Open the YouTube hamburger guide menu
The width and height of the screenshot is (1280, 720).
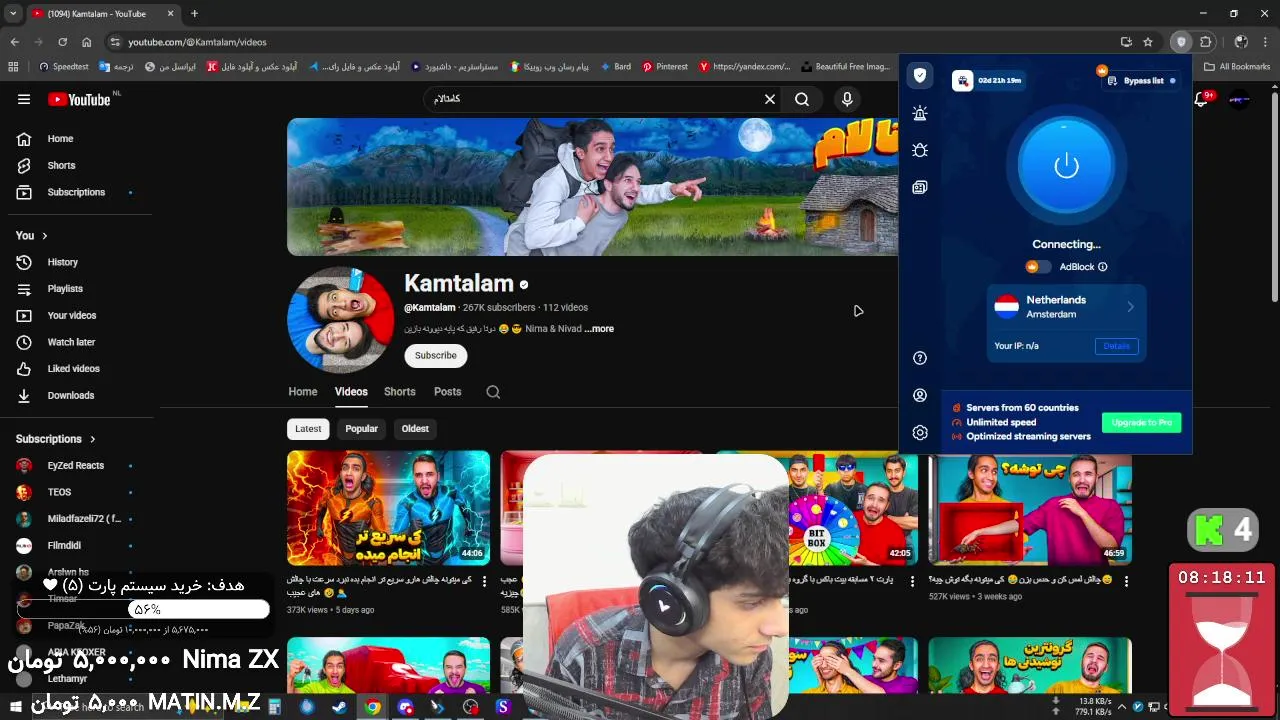[24, 99]
